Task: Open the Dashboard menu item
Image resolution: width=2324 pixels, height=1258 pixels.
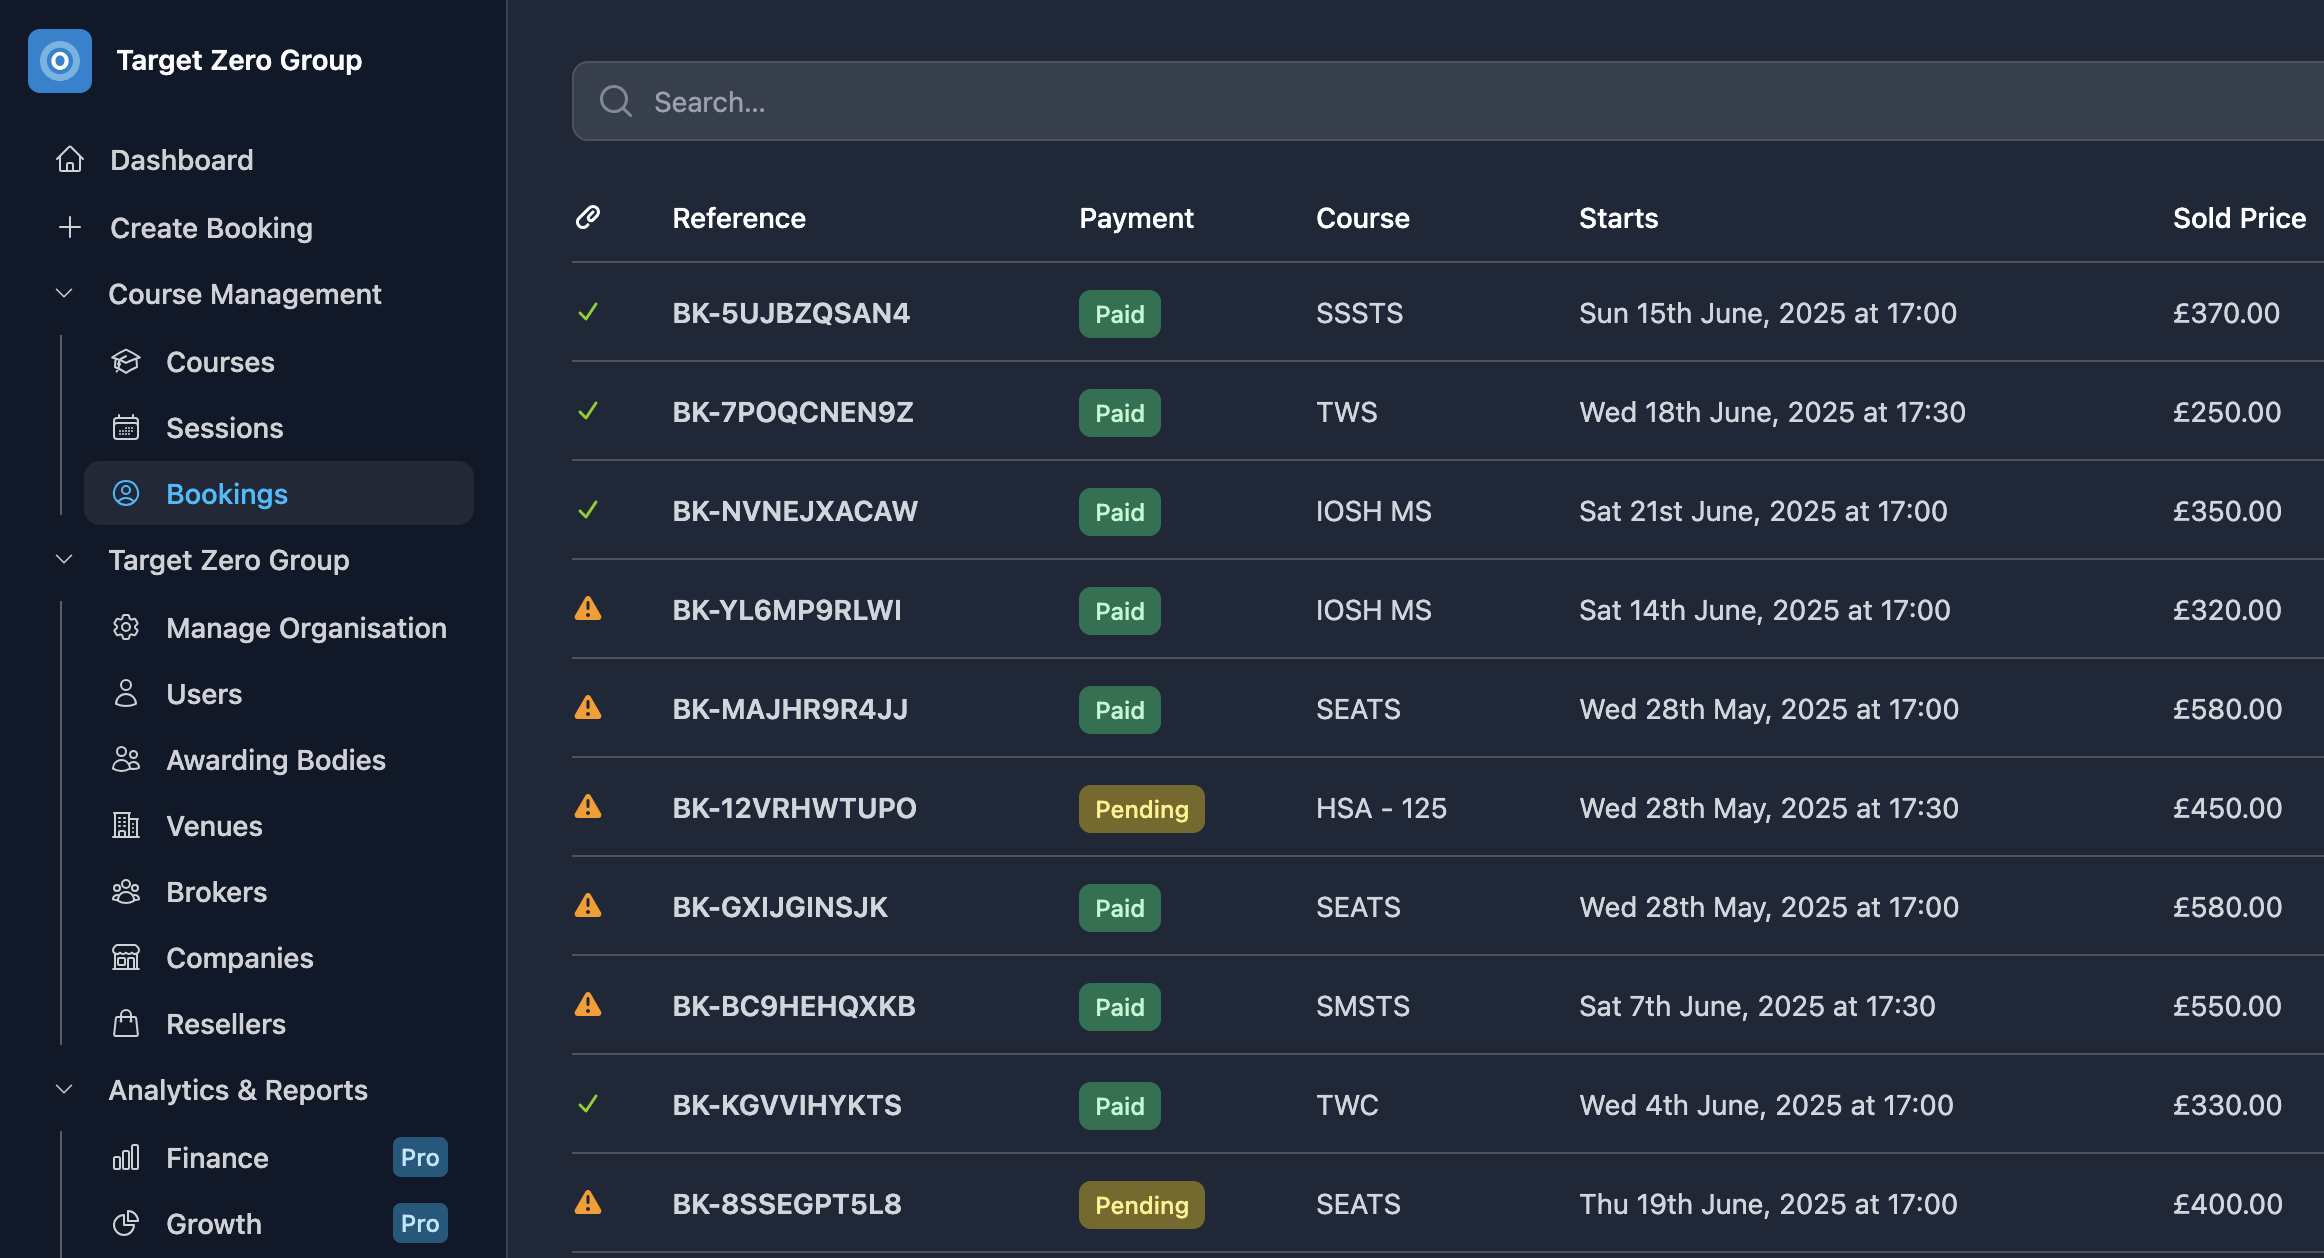Action: coord(180,159)
